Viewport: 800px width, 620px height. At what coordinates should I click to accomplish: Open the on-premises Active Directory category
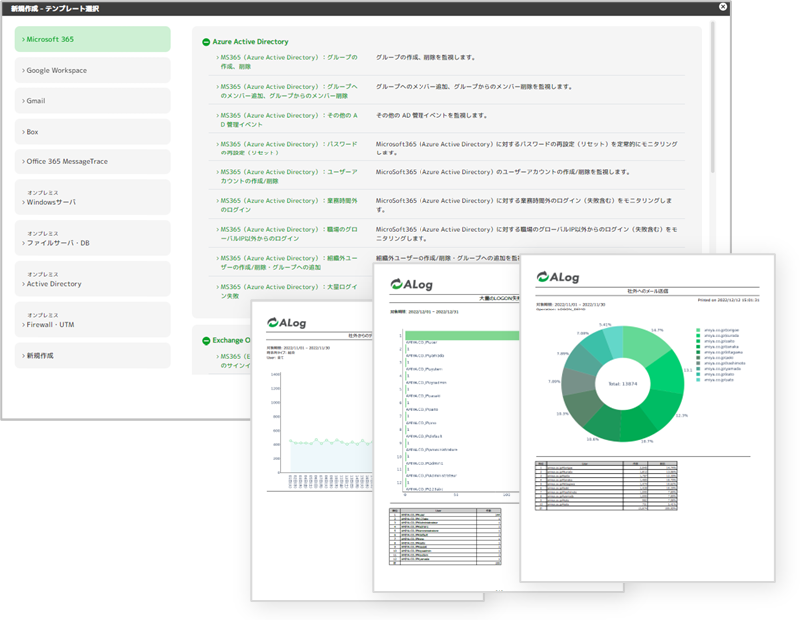click(92, 279)
